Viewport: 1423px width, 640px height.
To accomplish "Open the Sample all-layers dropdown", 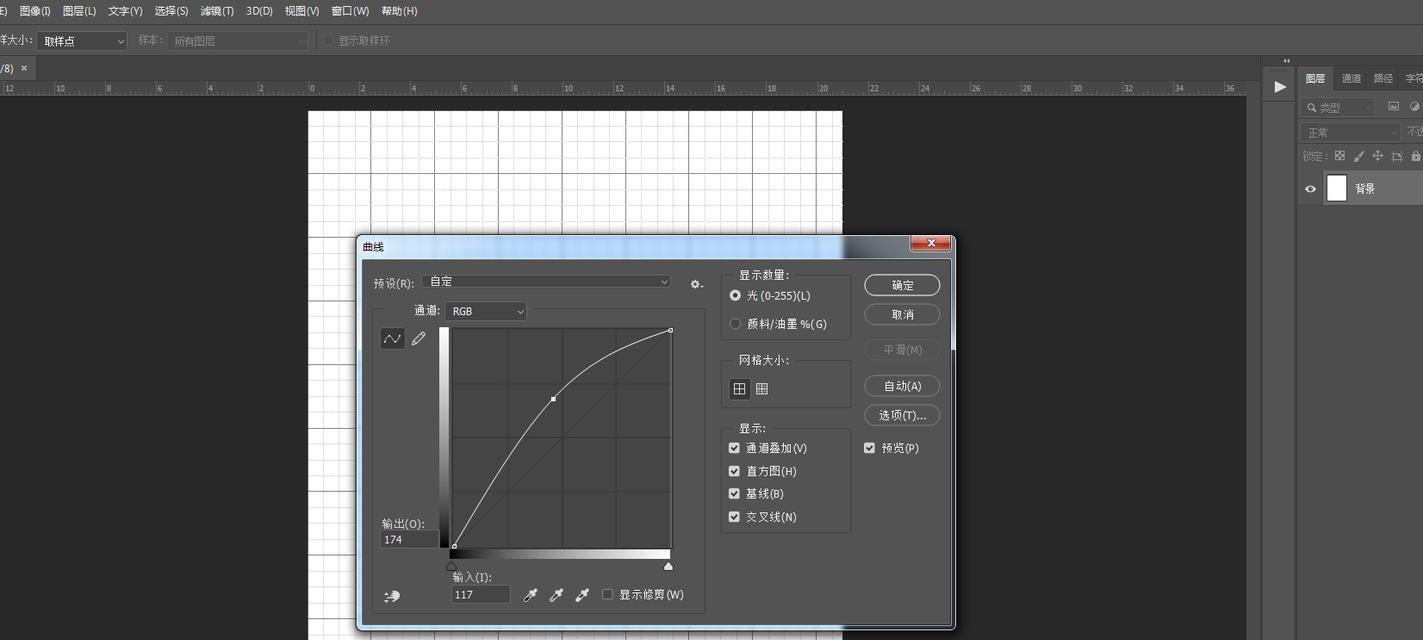I will coord(237,41).
